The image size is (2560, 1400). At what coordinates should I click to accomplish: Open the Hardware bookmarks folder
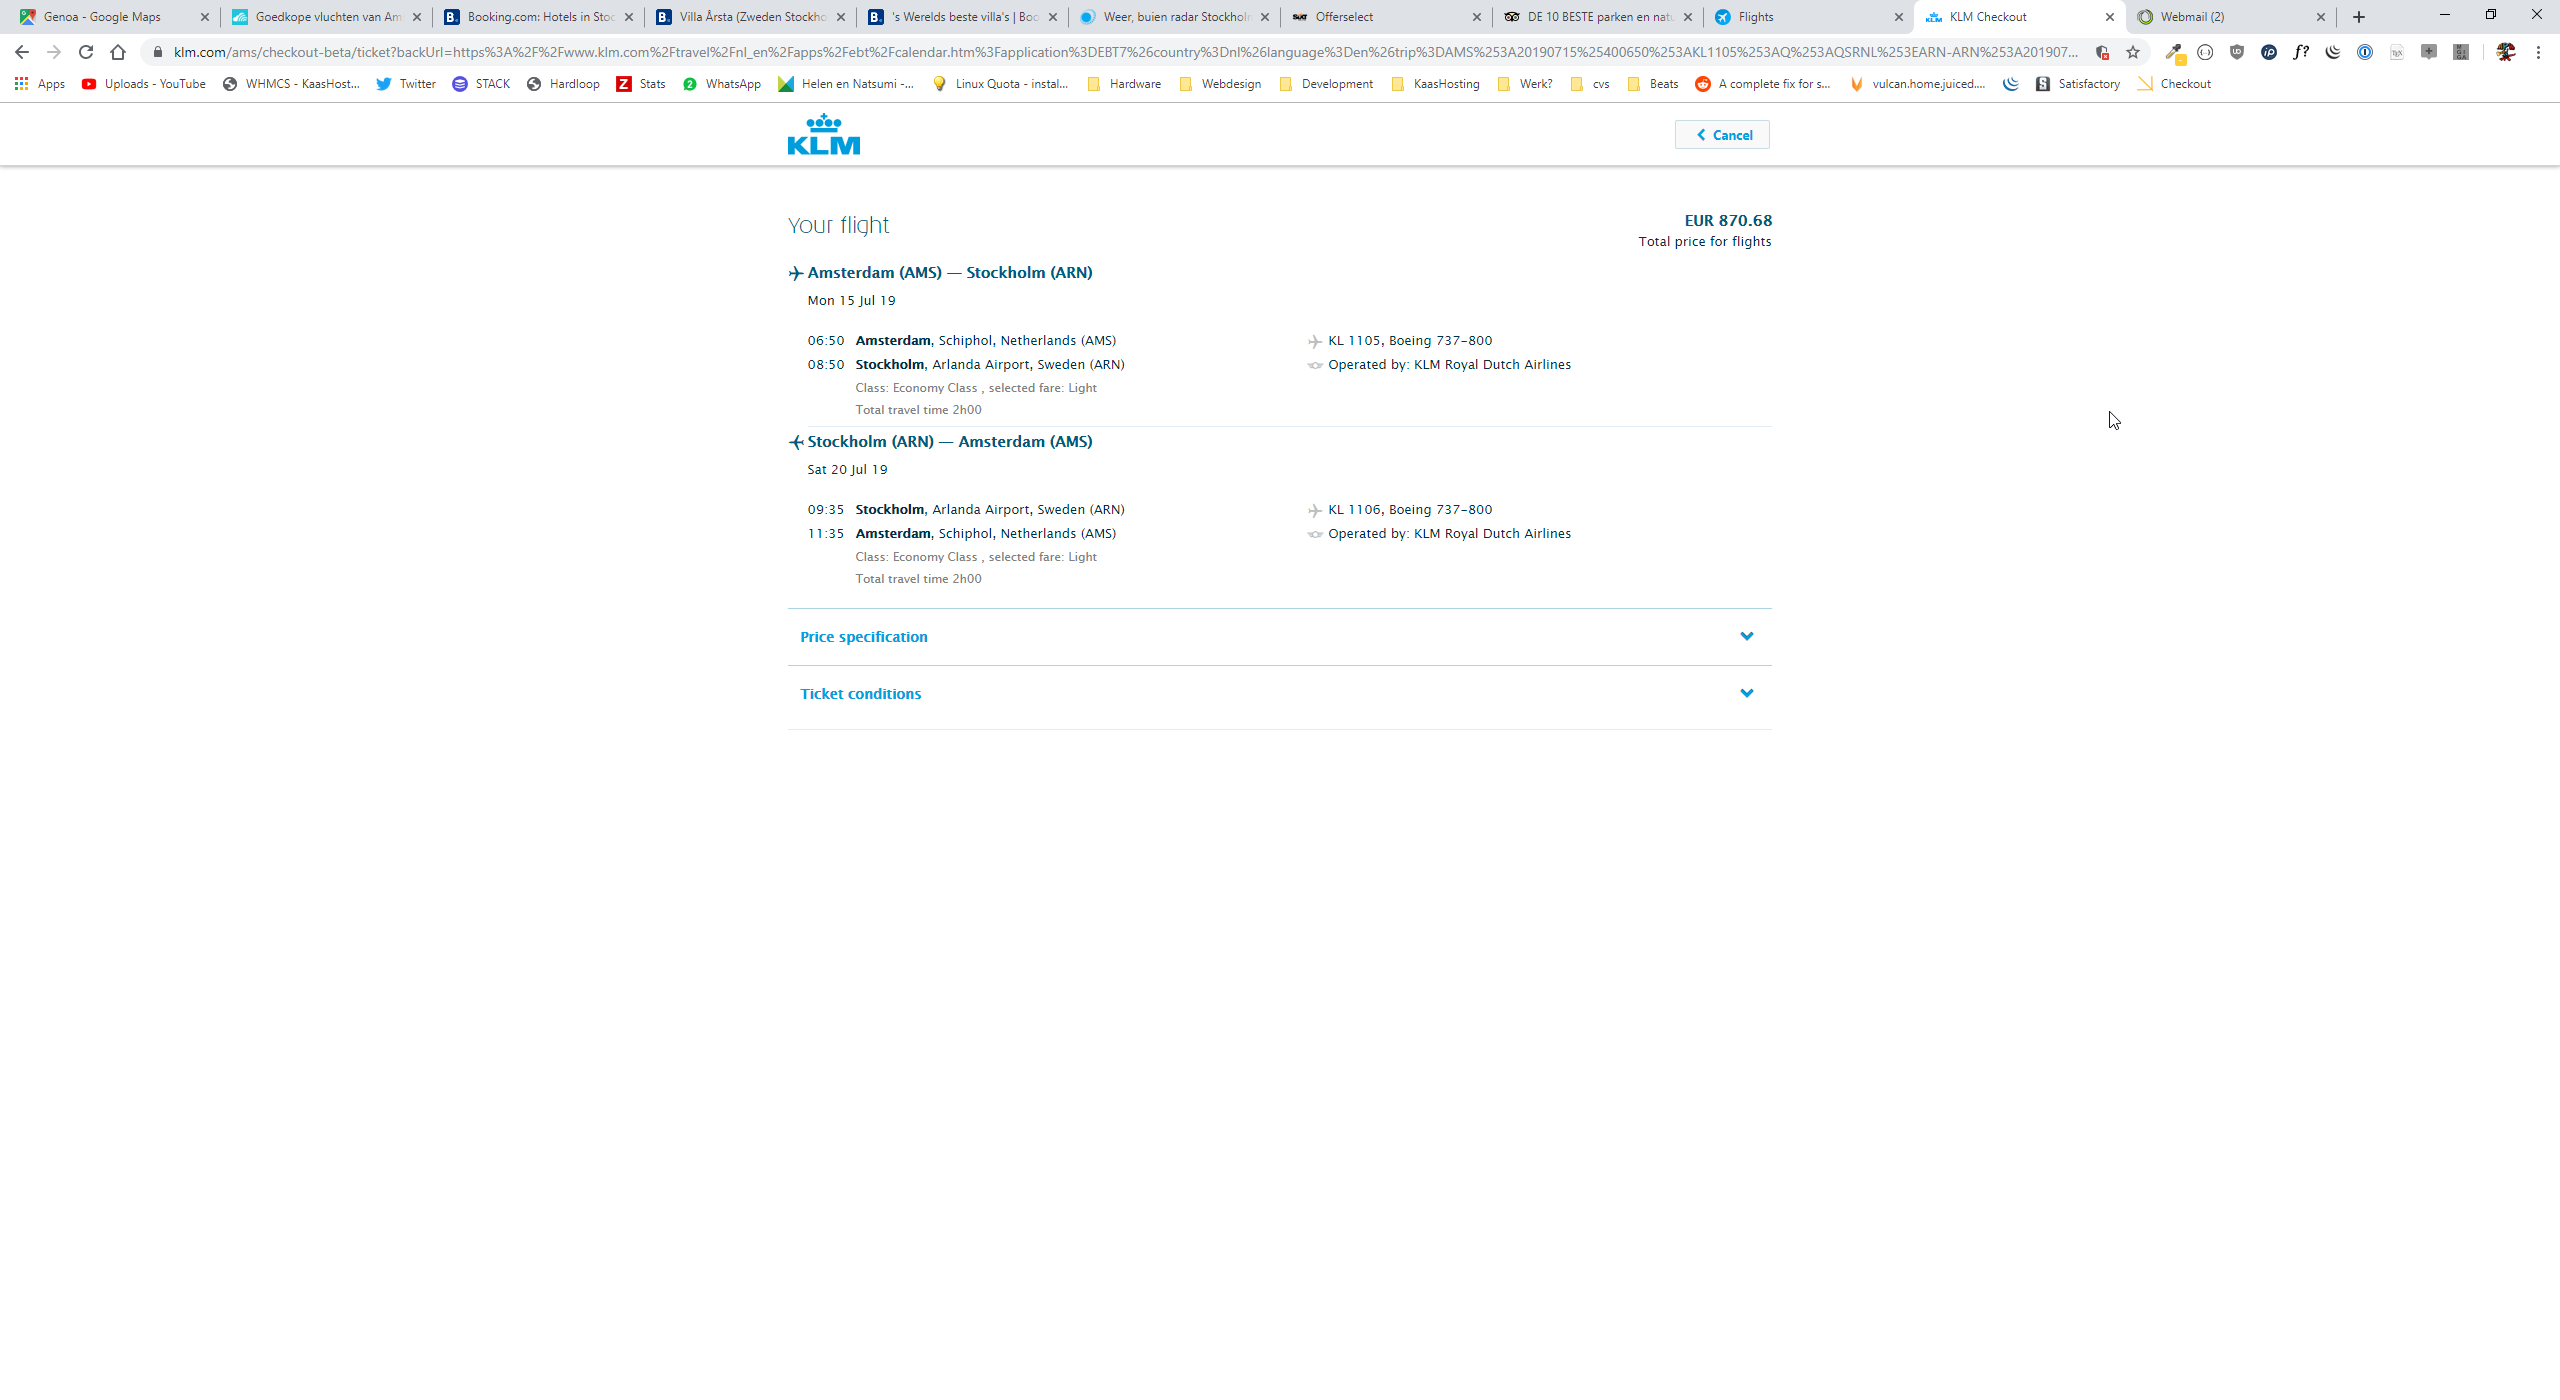pos(1124,84)
